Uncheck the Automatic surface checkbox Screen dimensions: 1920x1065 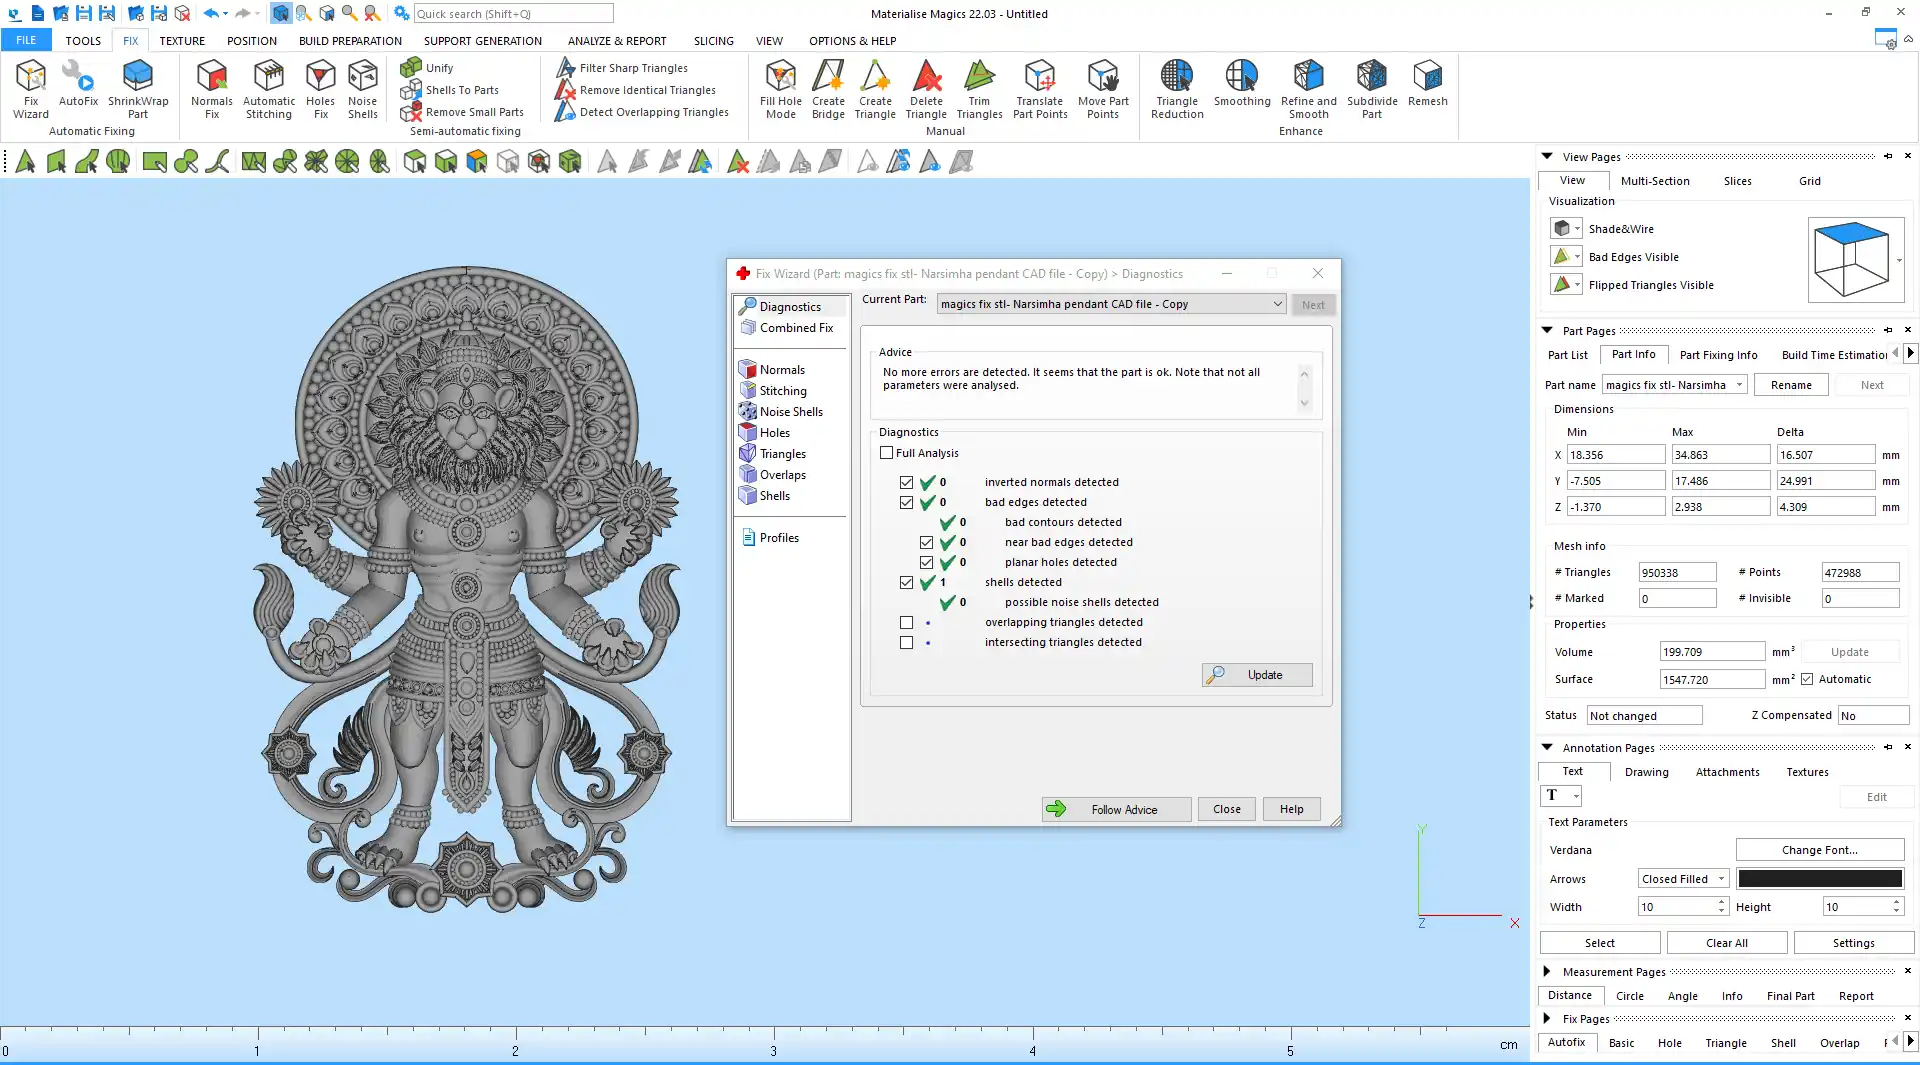[1807, 679]
